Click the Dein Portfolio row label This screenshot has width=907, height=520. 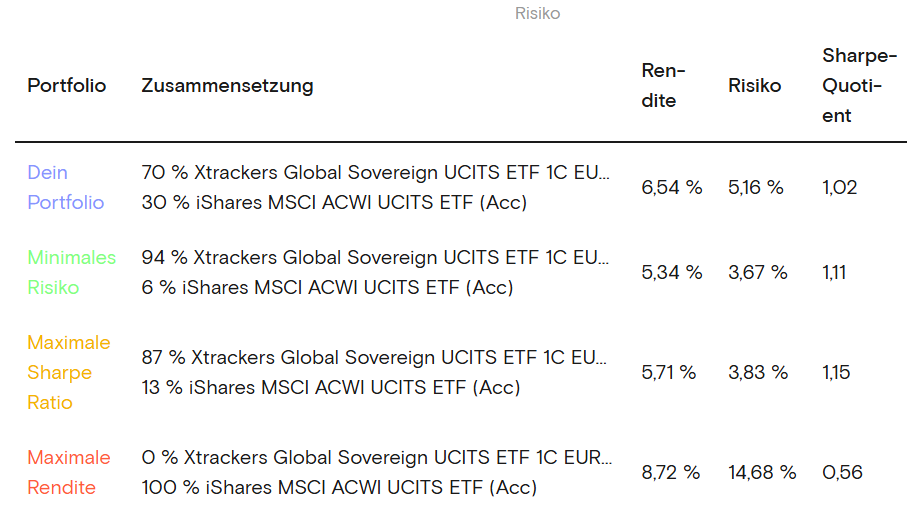coord(65,187)
